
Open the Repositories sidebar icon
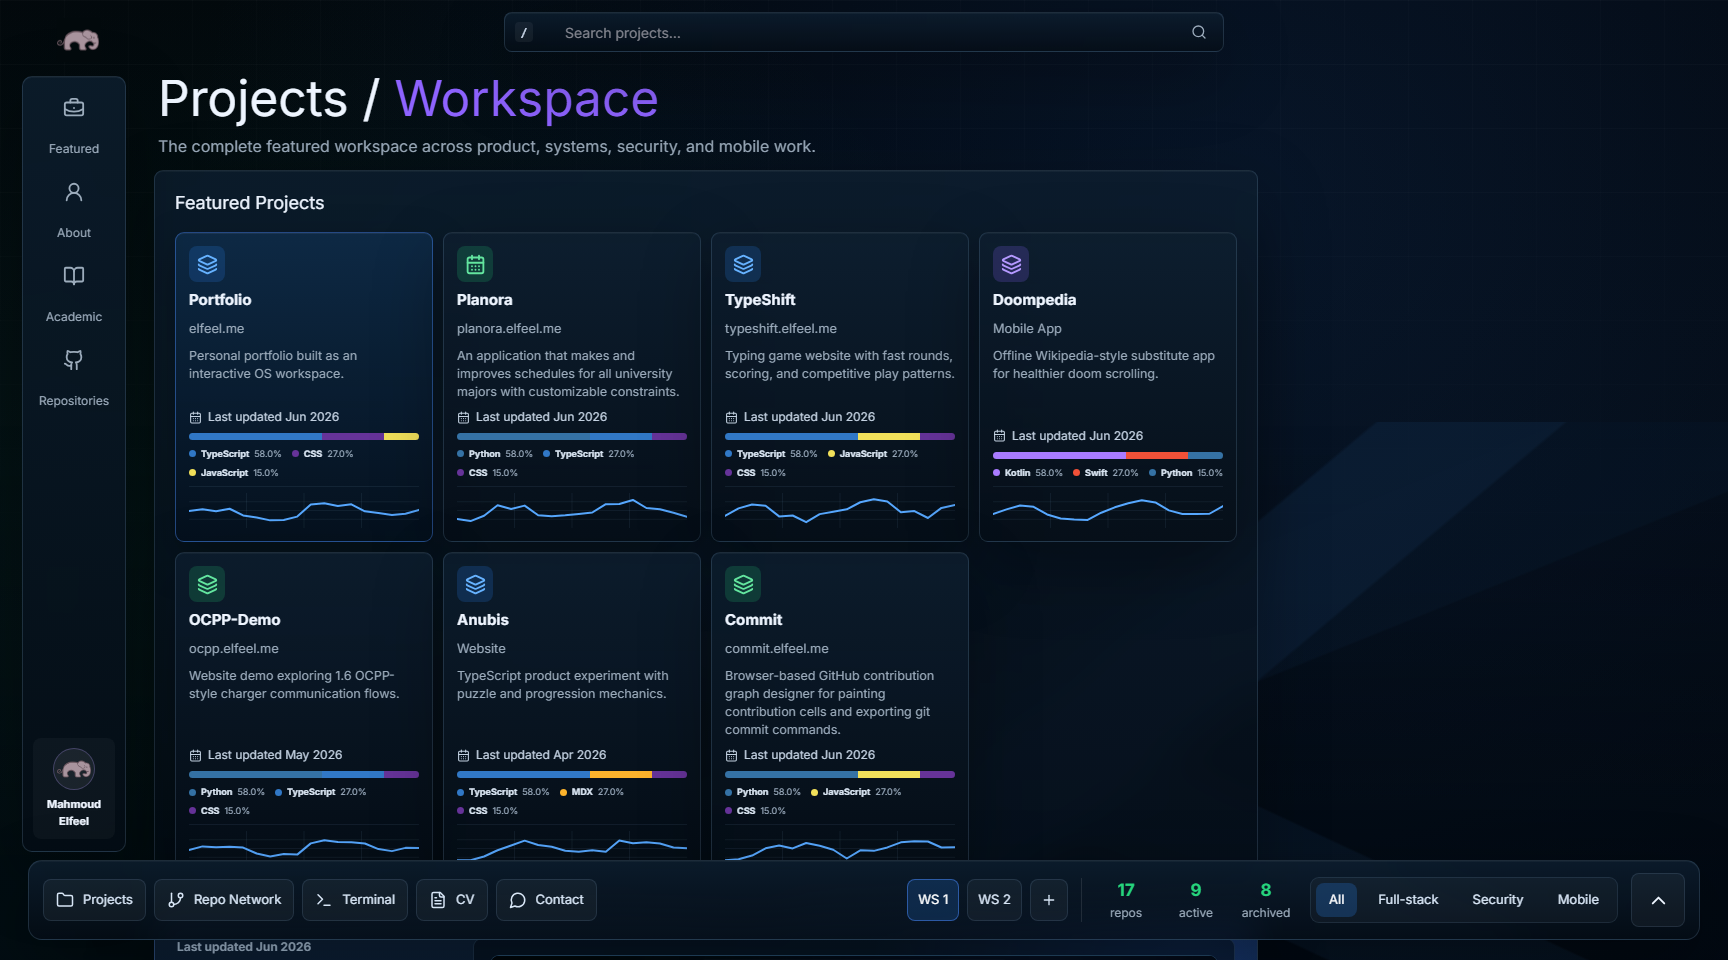74,360
